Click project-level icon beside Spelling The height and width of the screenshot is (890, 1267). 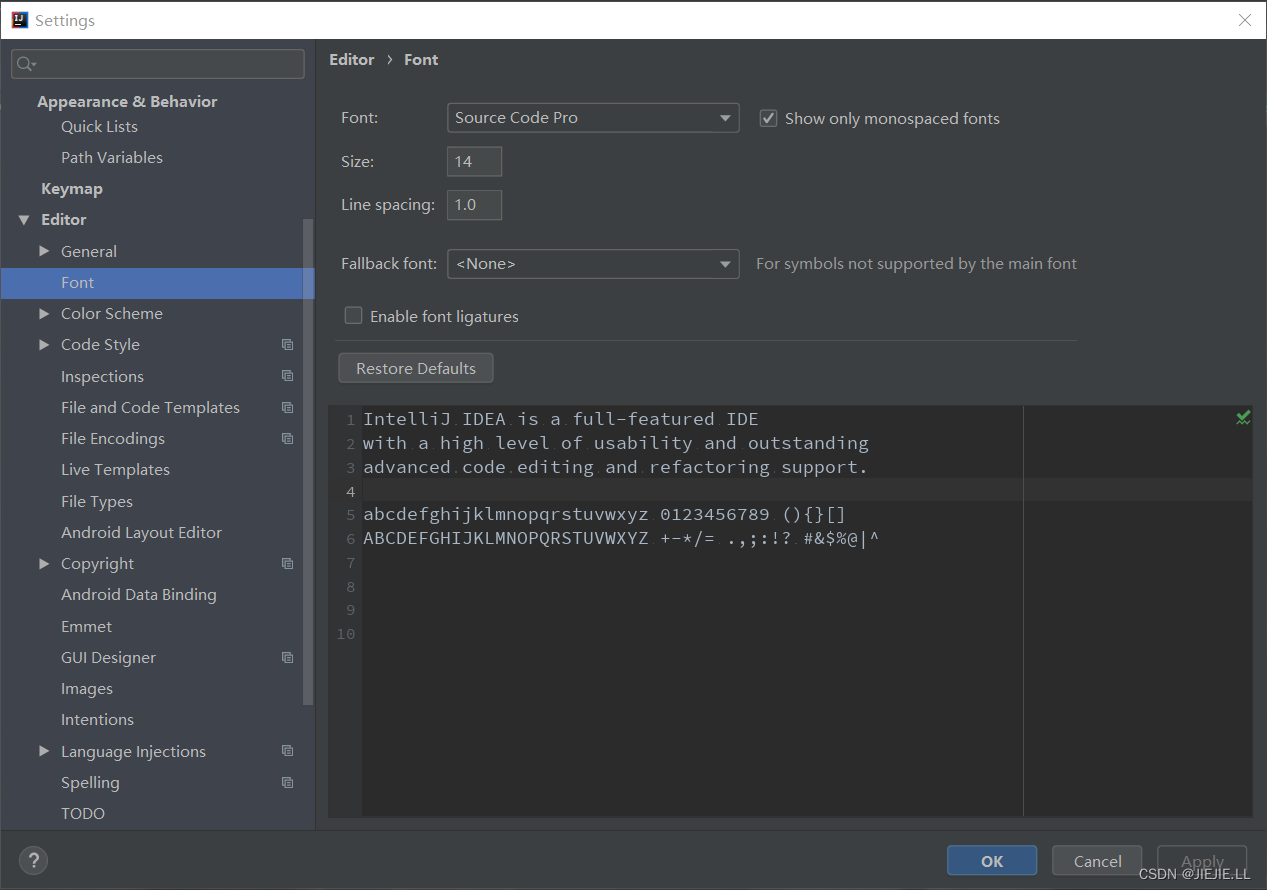tap(288, 783)
